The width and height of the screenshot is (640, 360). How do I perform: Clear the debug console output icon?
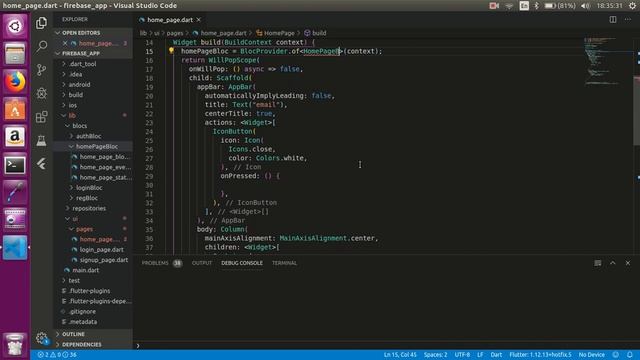point(598,263)
